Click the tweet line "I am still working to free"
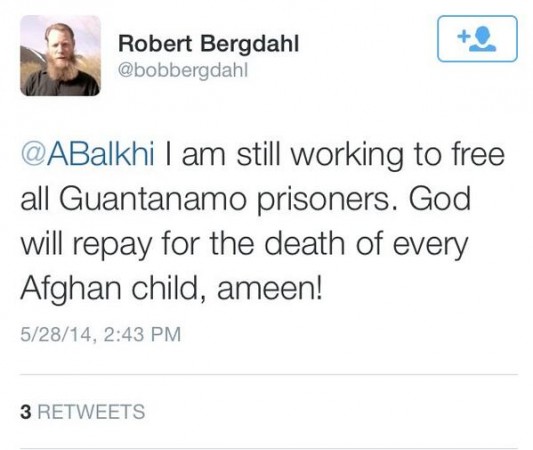This screenshot has height=450, width=533. pyautogui.click(x=334, y=155)
